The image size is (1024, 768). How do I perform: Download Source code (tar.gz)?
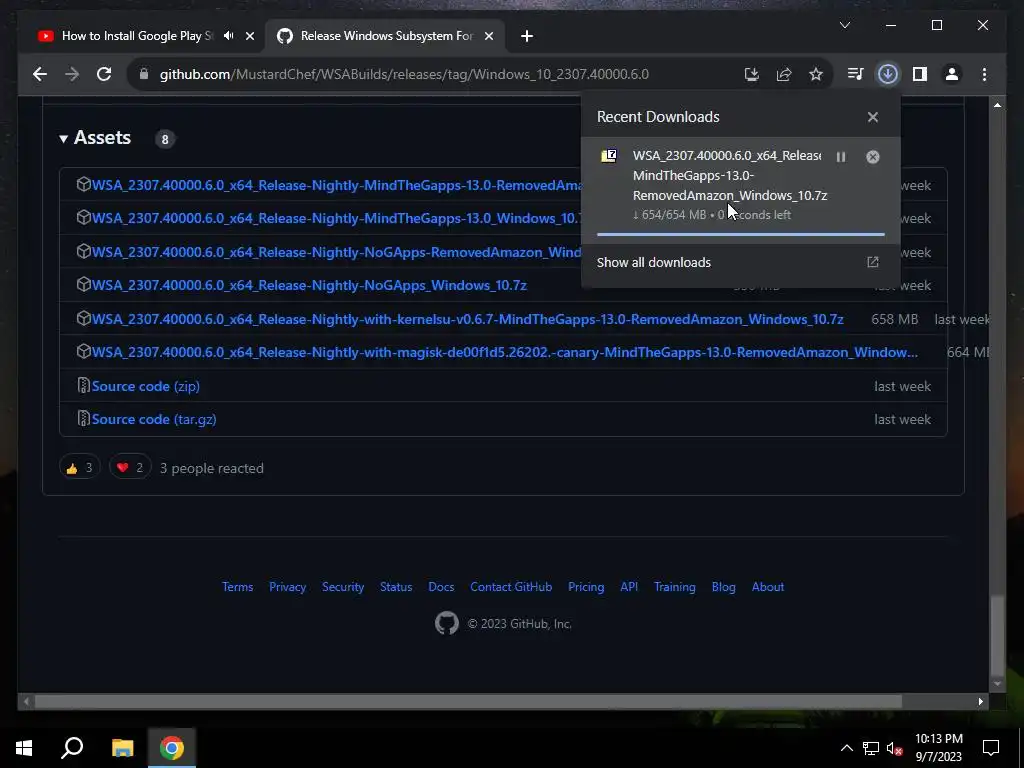coord(154,419)
